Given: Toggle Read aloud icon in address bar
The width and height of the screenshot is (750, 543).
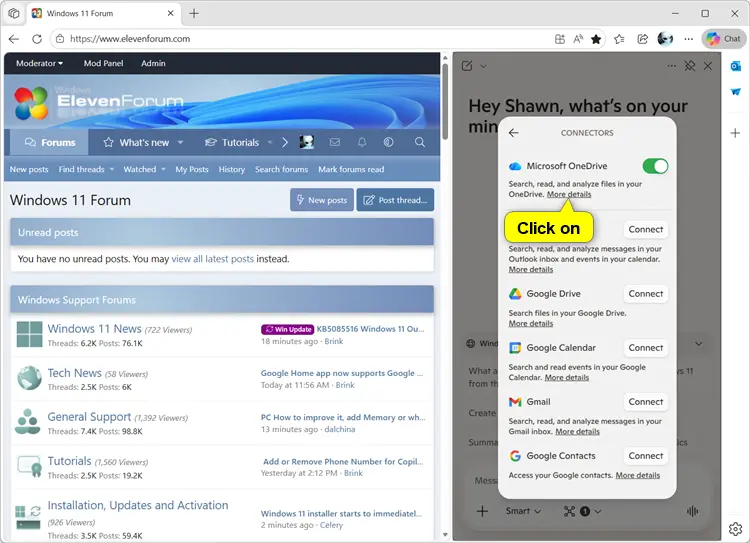Looking at the screenshot, I should (x=578, y=39).
